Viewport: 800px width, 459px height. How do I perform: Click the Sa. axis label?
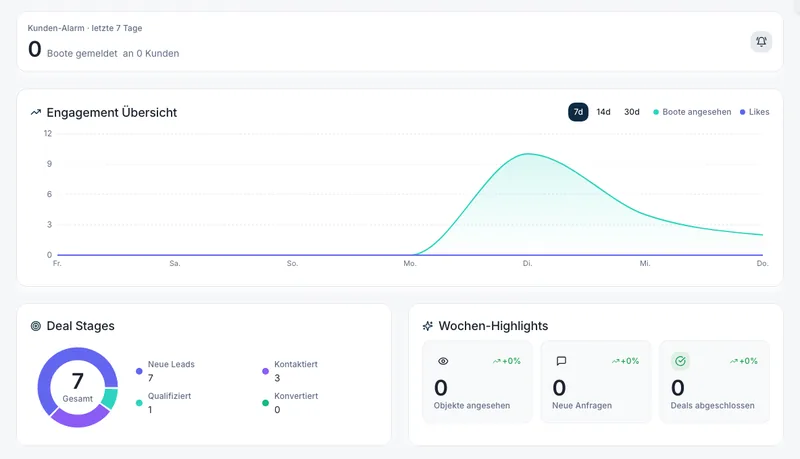point(175,264)
